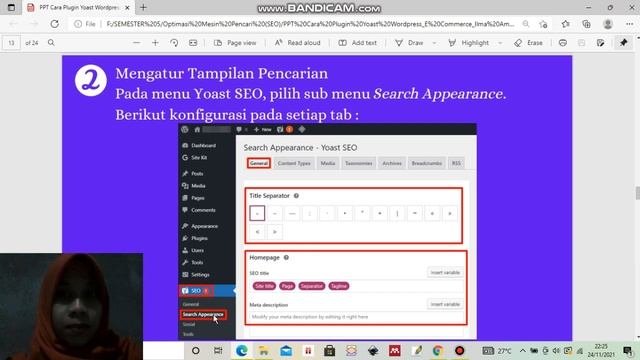Viewport: 640px width, 360px height.
Task: Open the Bandicam recorder taskbar icon
Action: [x=460, y=351]
